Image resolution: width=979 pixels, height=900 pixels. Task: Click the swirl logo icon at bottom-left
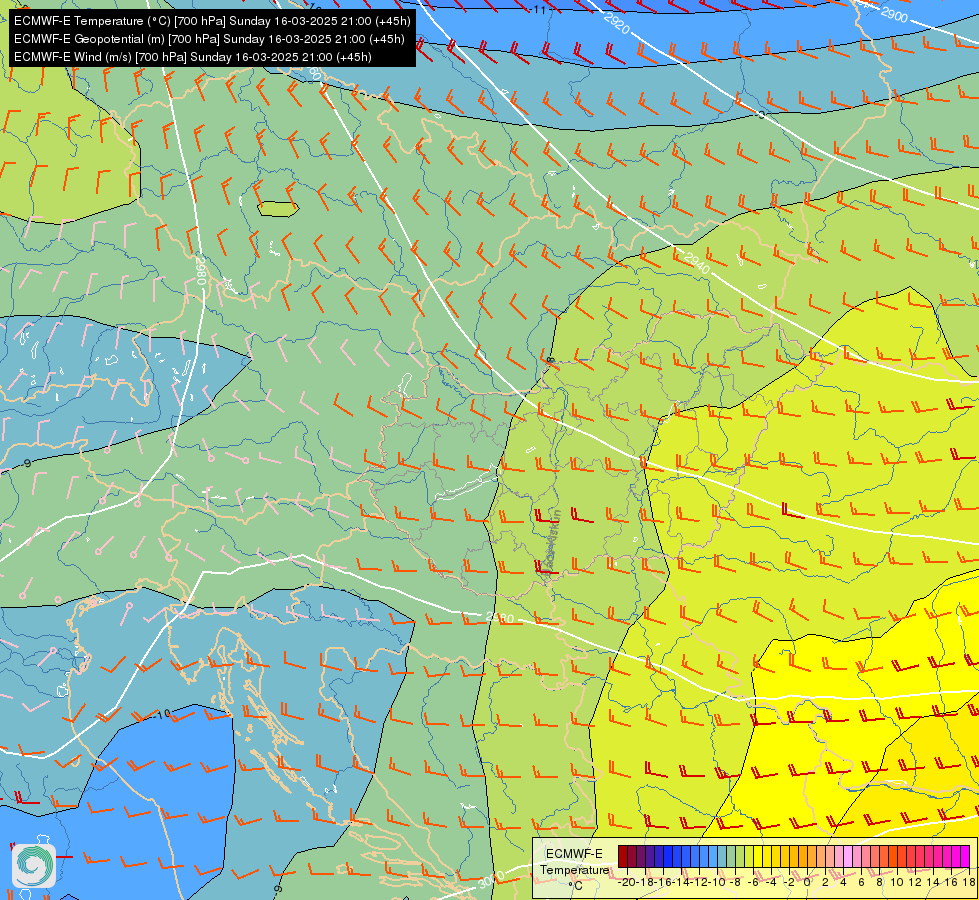pos(34,866)
